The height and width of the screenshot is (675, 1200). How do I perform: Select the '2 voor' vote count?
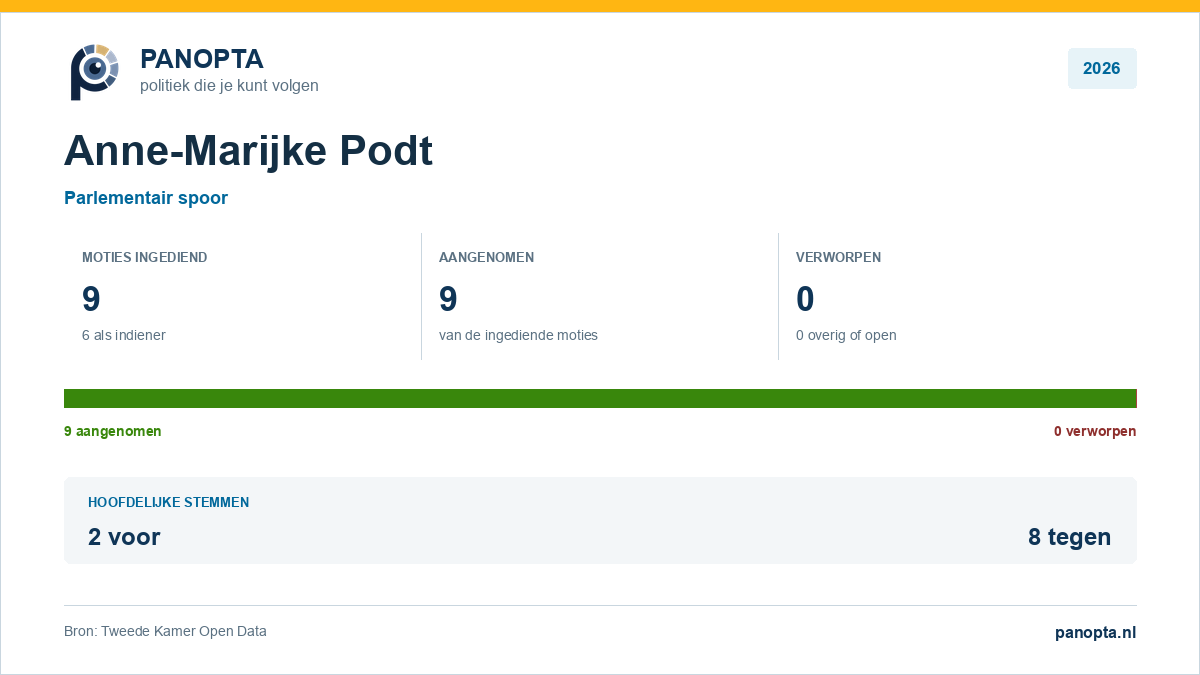(124, 537)
